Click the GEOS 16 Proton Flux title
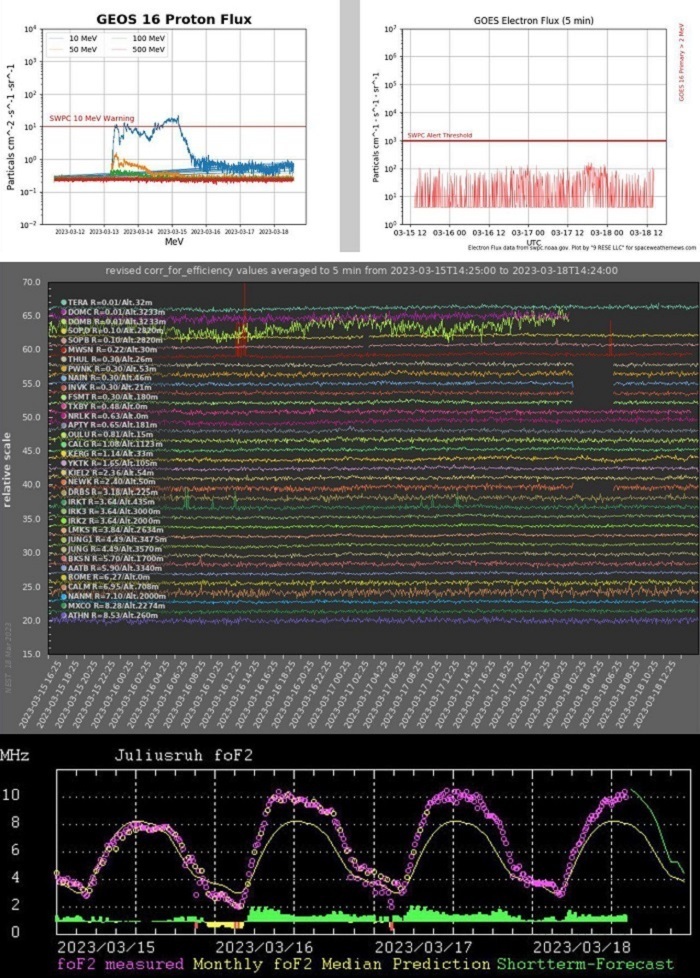700x978 pixels. (174, 18)
